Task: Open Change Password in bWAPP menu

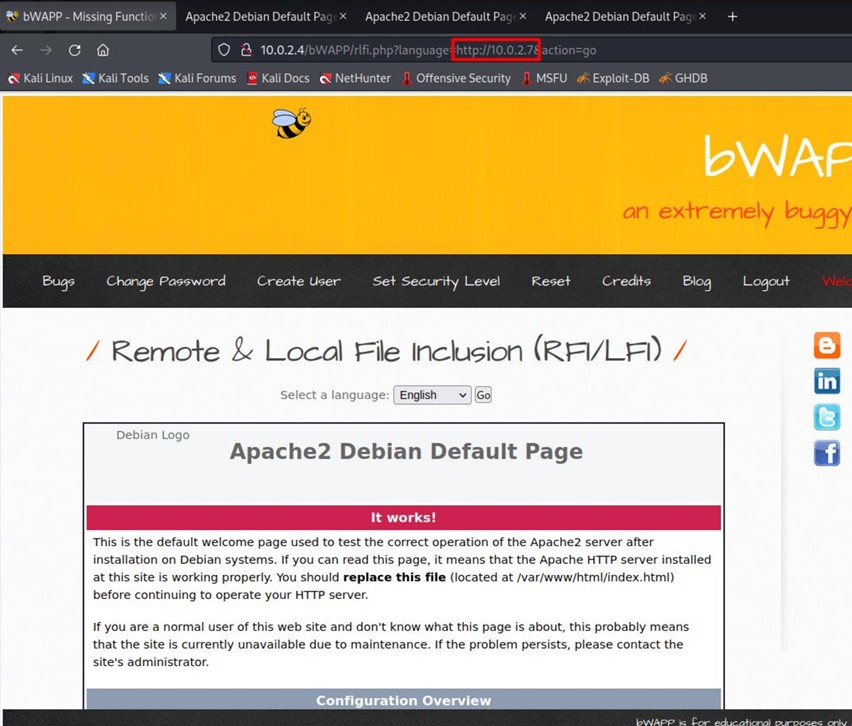Action: coord(166,281)
